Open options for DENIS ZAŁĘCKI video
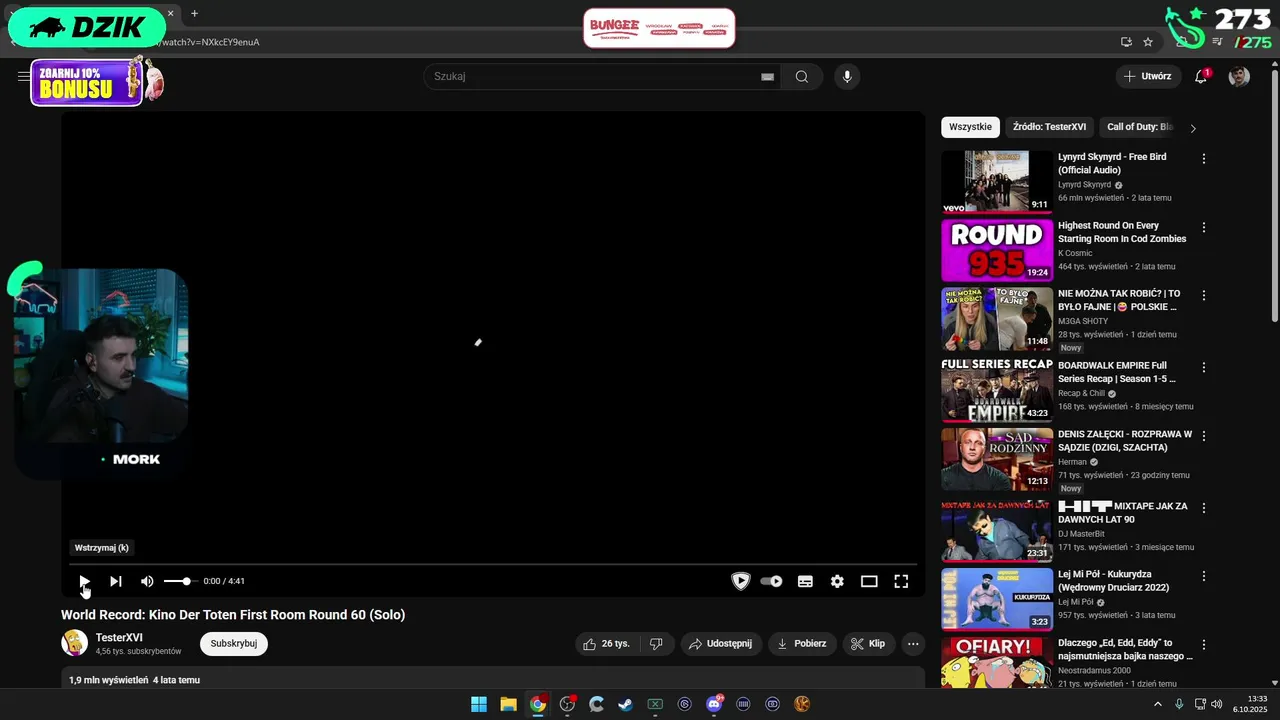This screenshot has height=720, width=1280. (x=1204, y=436)
